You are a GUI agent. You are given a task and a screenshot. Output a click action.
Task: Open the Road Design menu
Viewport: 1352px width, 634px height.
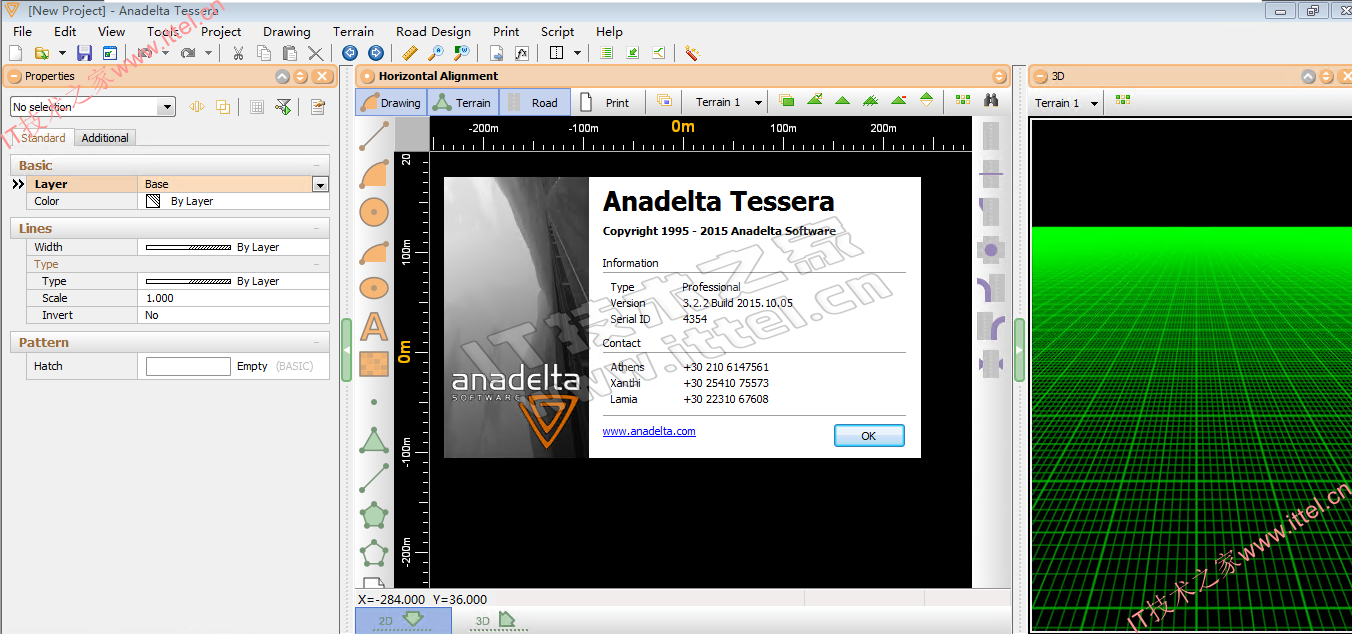[x=433, y=31]
